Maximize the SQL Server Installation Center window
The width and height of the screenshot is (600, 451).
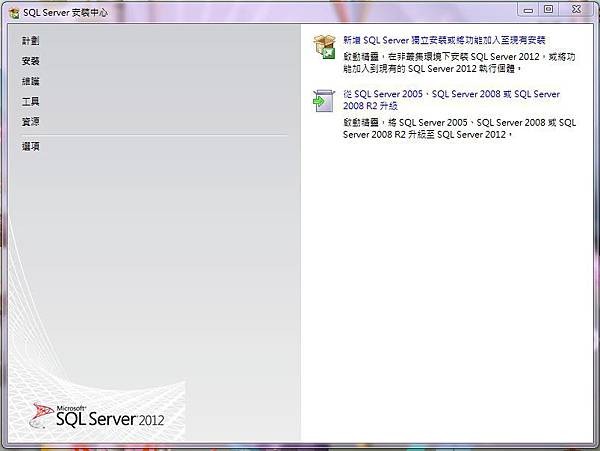point(549,10)
